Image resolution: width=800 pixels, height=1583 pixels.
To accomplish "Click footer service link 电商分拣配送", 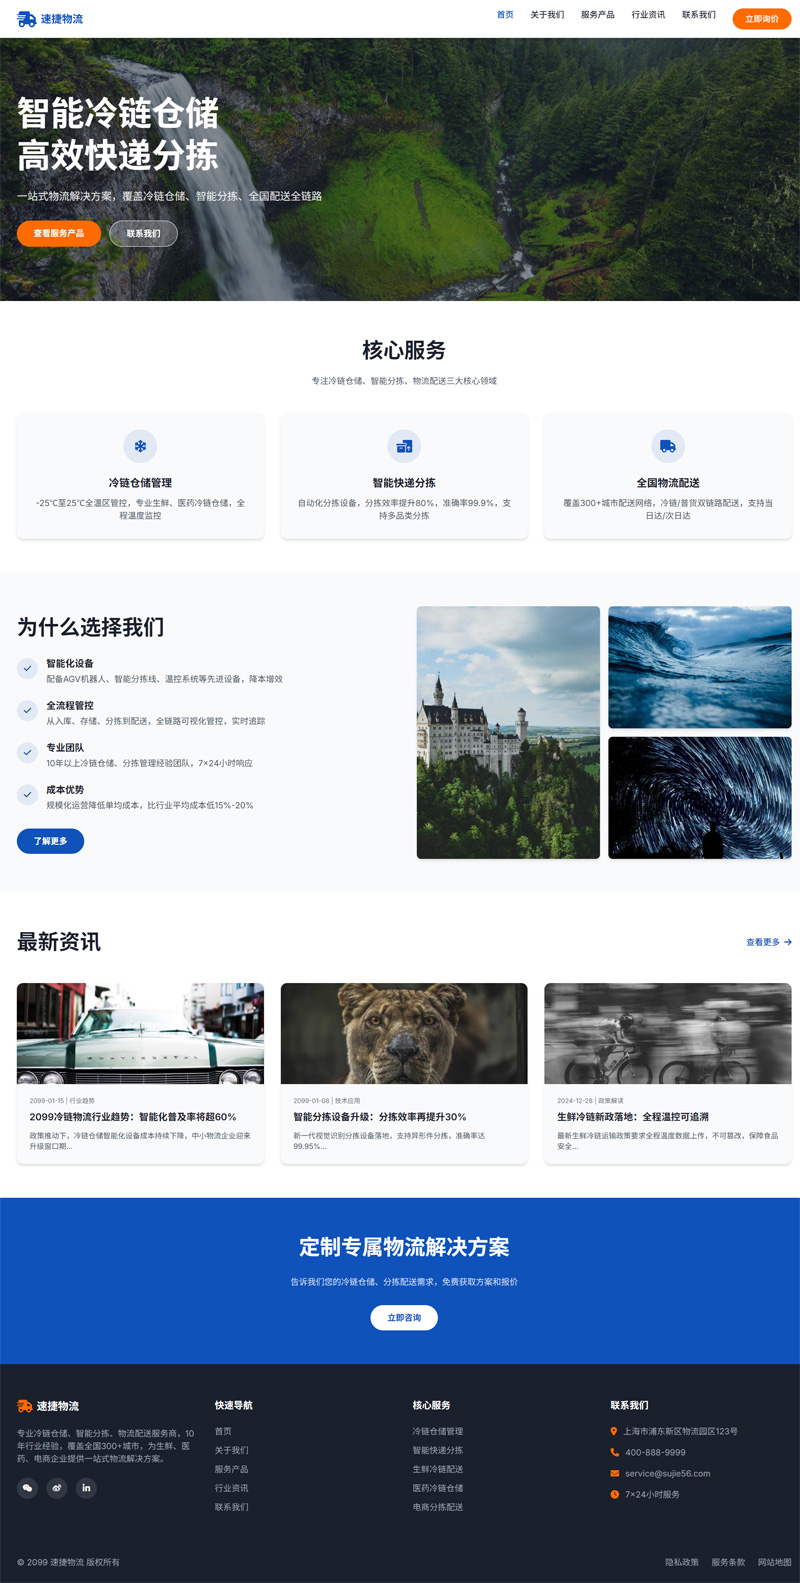I will (x=438, y=1507).
